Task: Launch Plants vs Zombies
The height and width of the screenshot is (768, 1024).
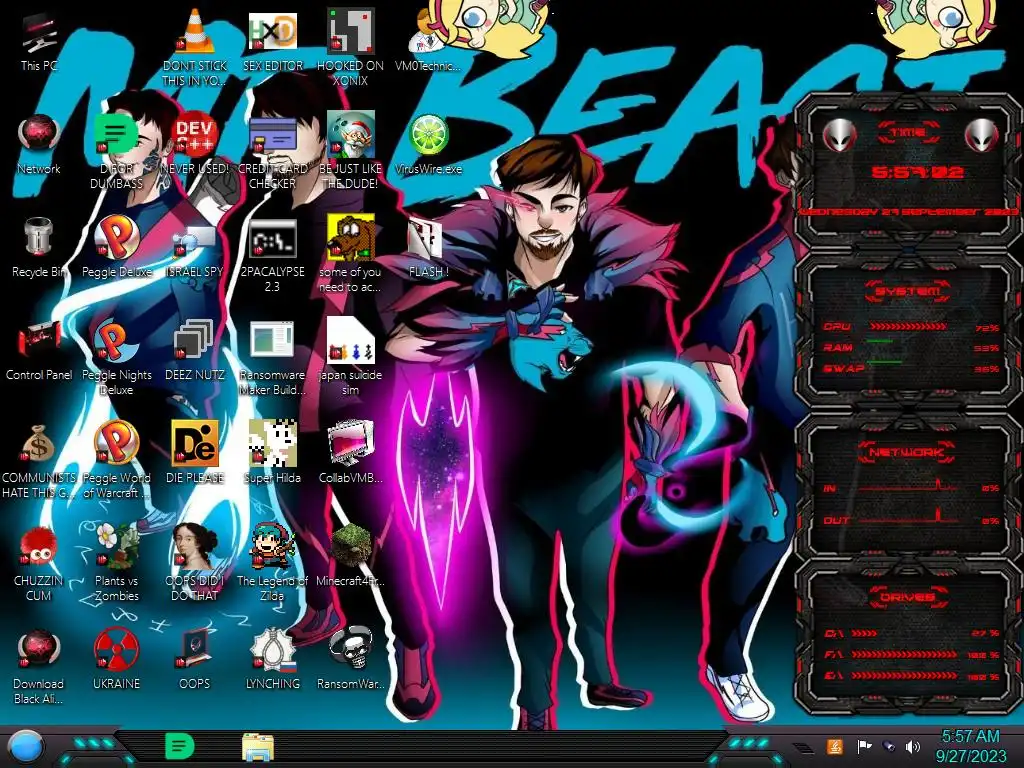Action: tap(116, 562)
